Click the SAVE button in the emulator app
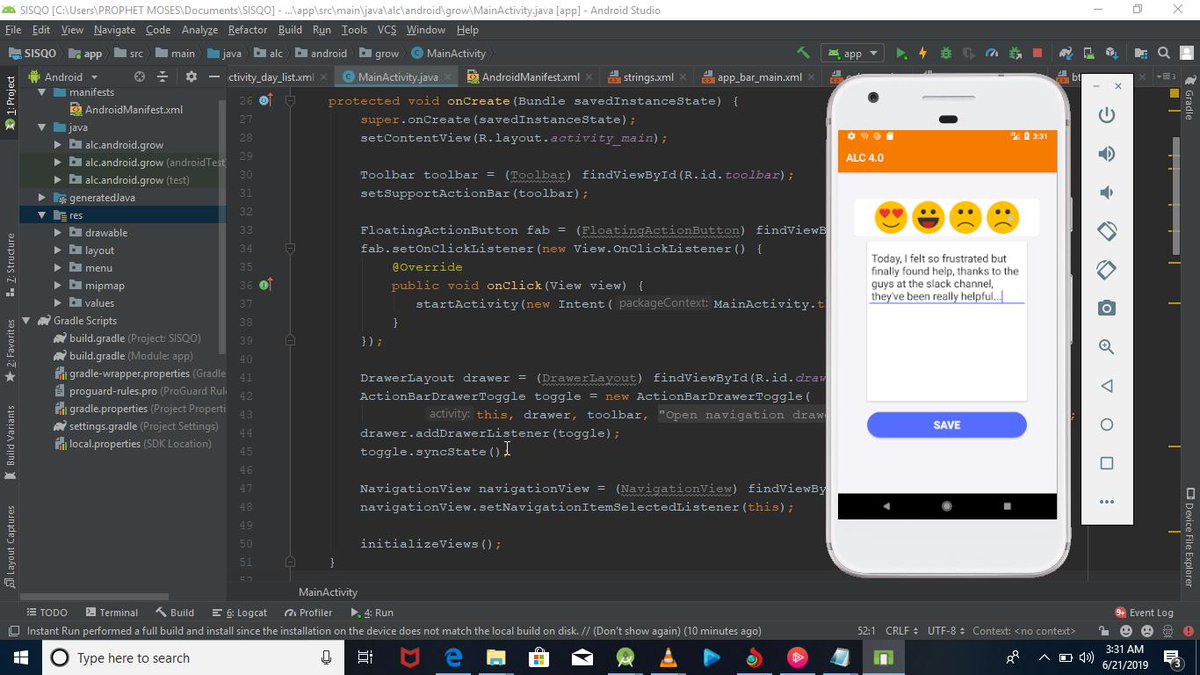Image resolution: width=1200 pixels, height=675 pixels. coord(946,425)
